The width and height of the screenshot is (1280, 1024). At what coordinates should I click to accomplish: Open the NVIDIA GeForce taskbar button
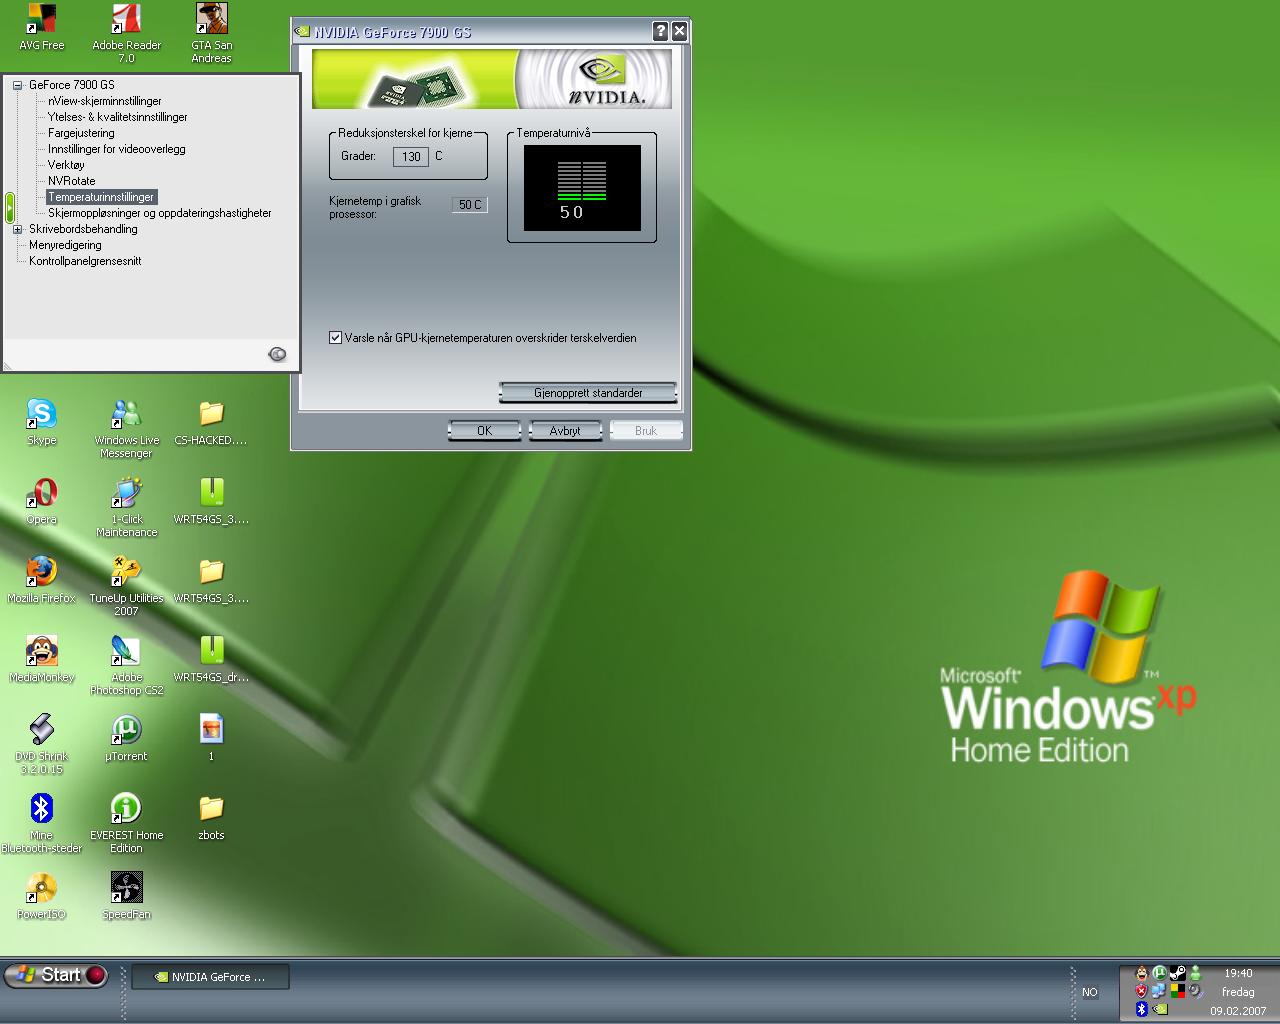(x=210, y=977)
